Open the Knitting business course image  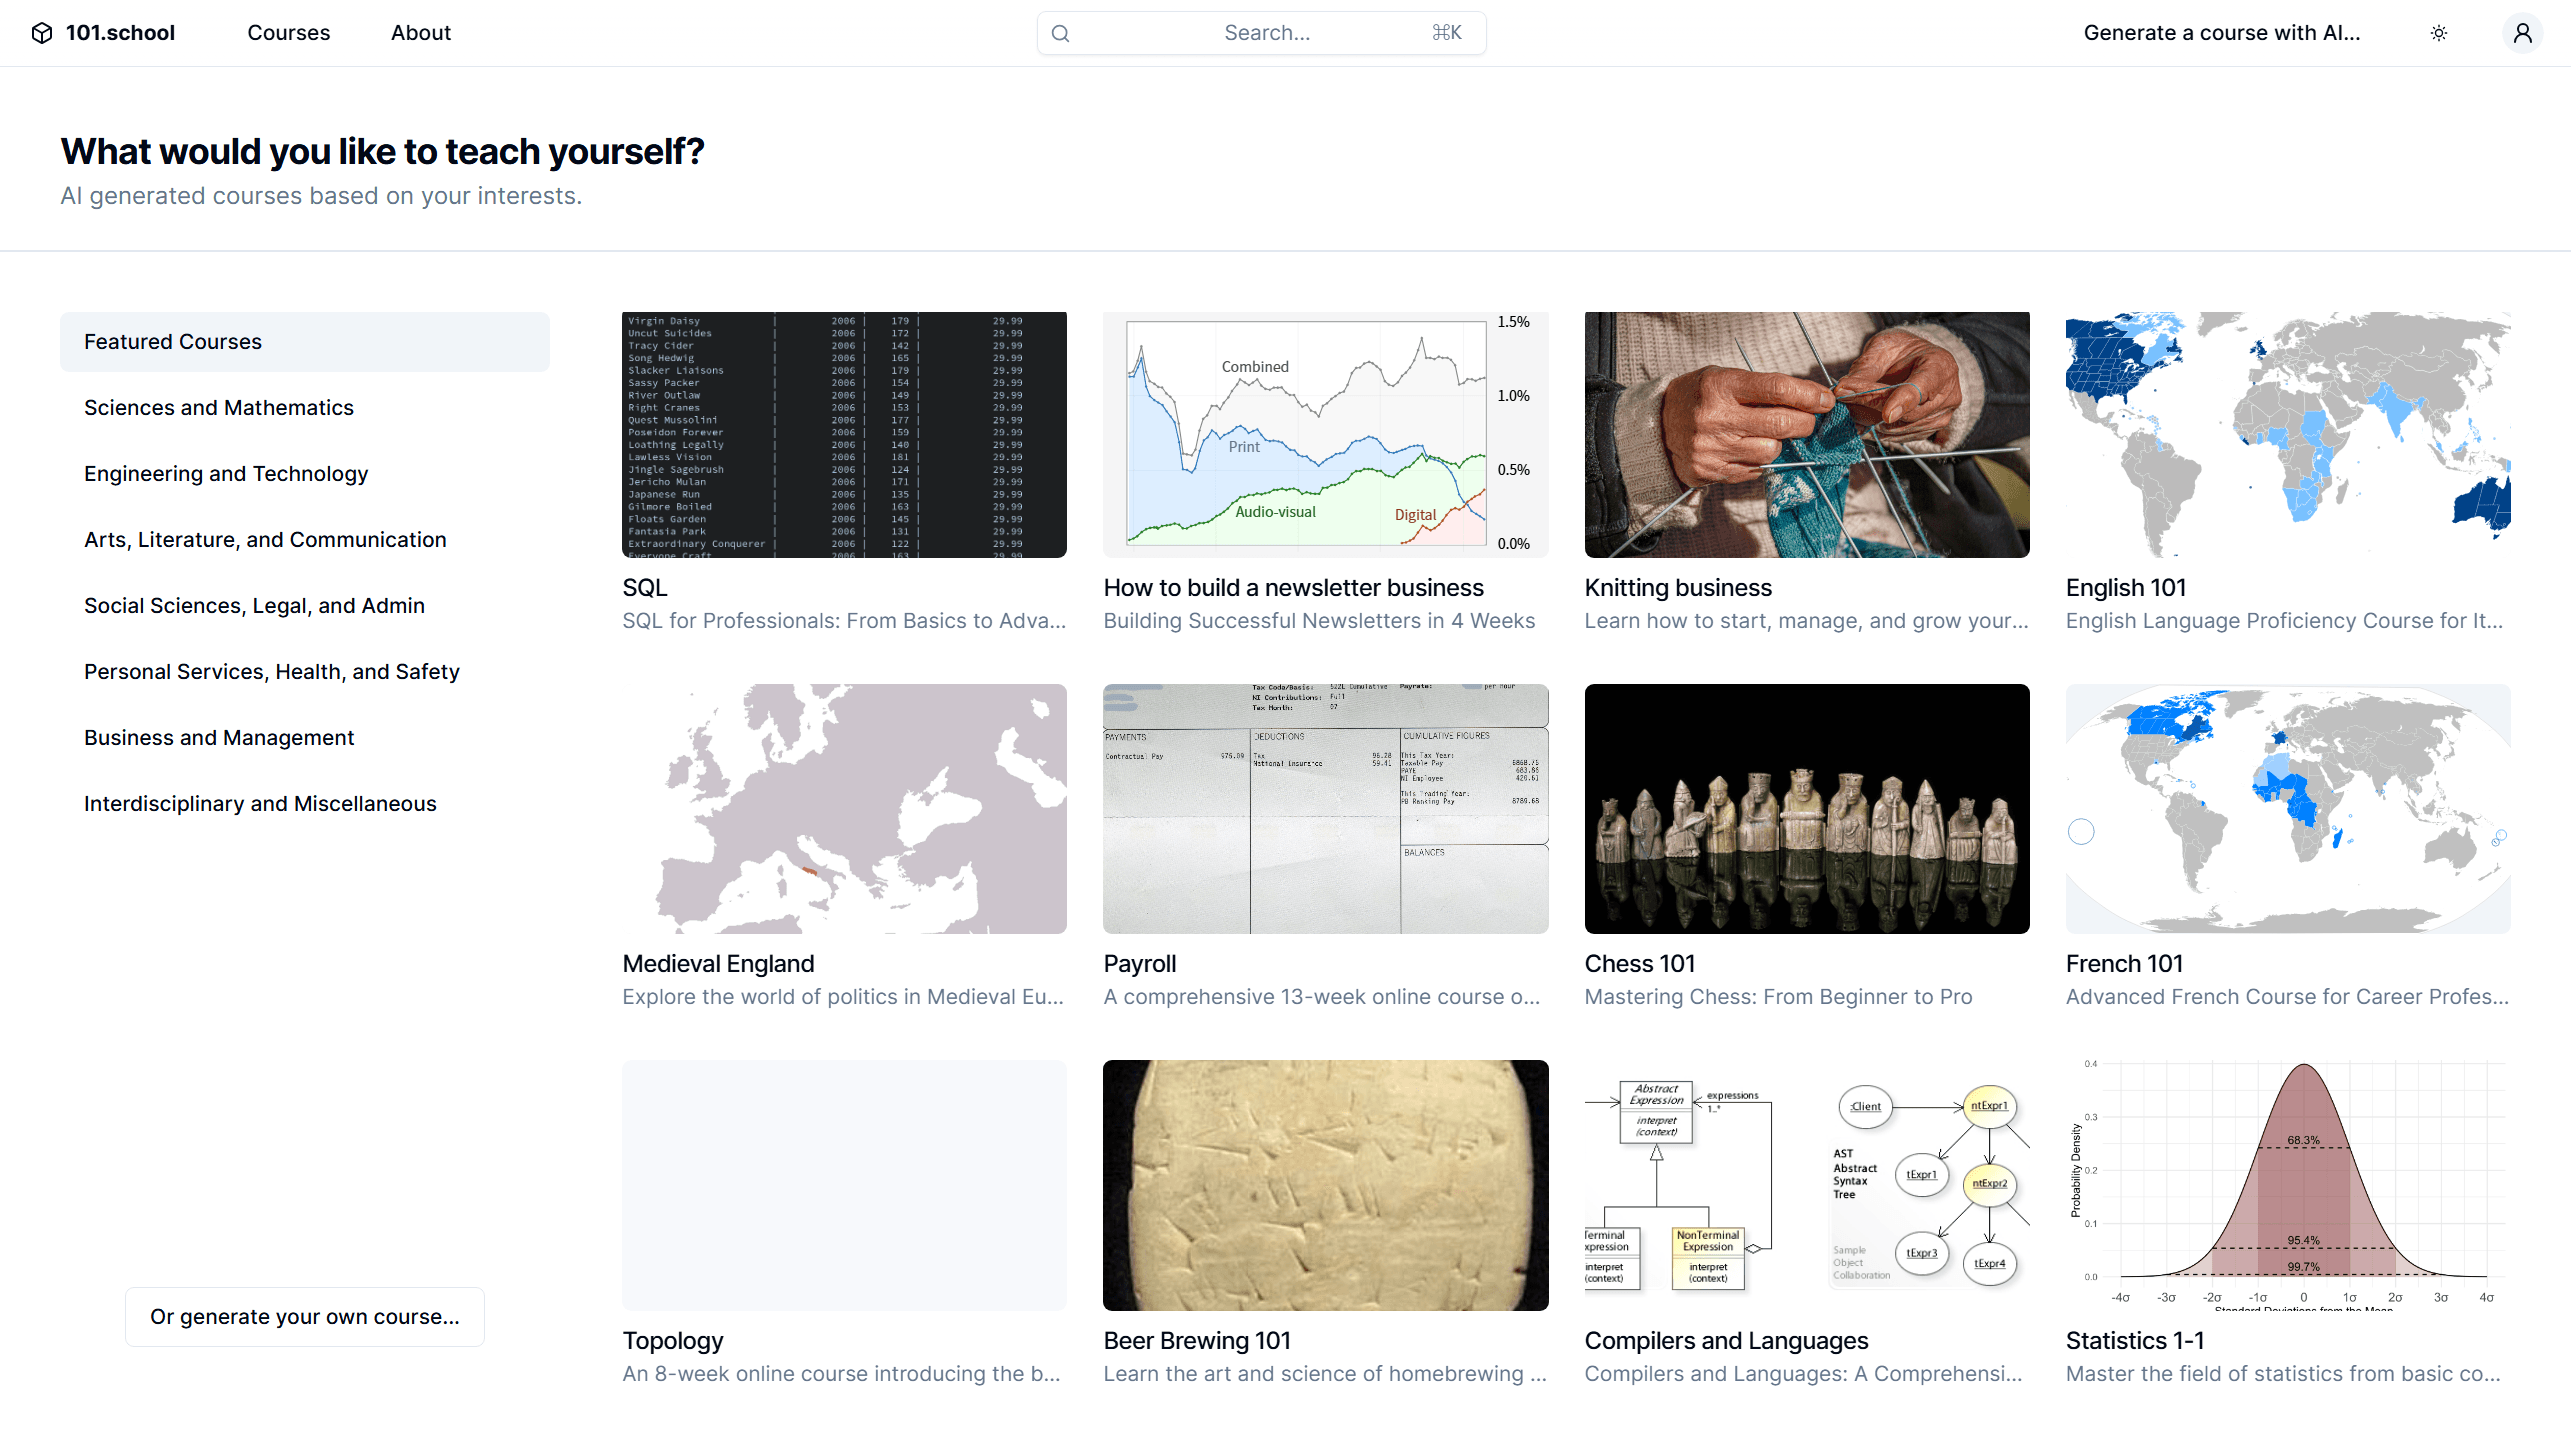[1806, 435]
